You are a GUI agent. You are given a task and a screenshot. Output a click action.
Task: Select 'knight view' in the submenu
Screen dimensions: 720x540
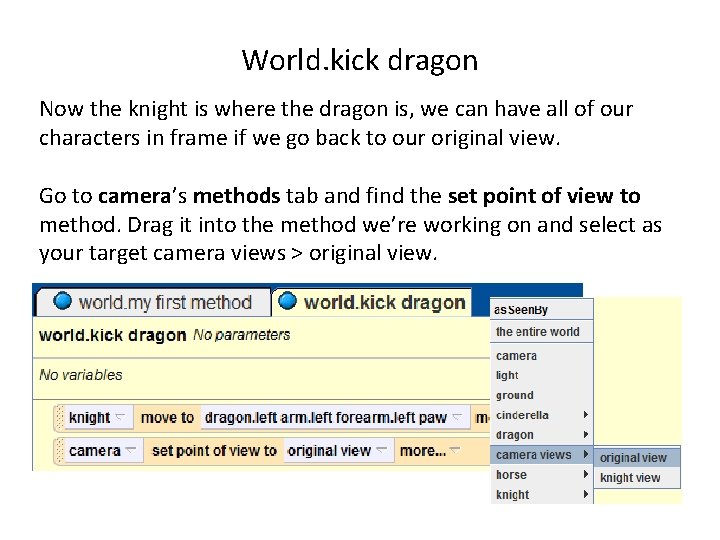(637, 478)
